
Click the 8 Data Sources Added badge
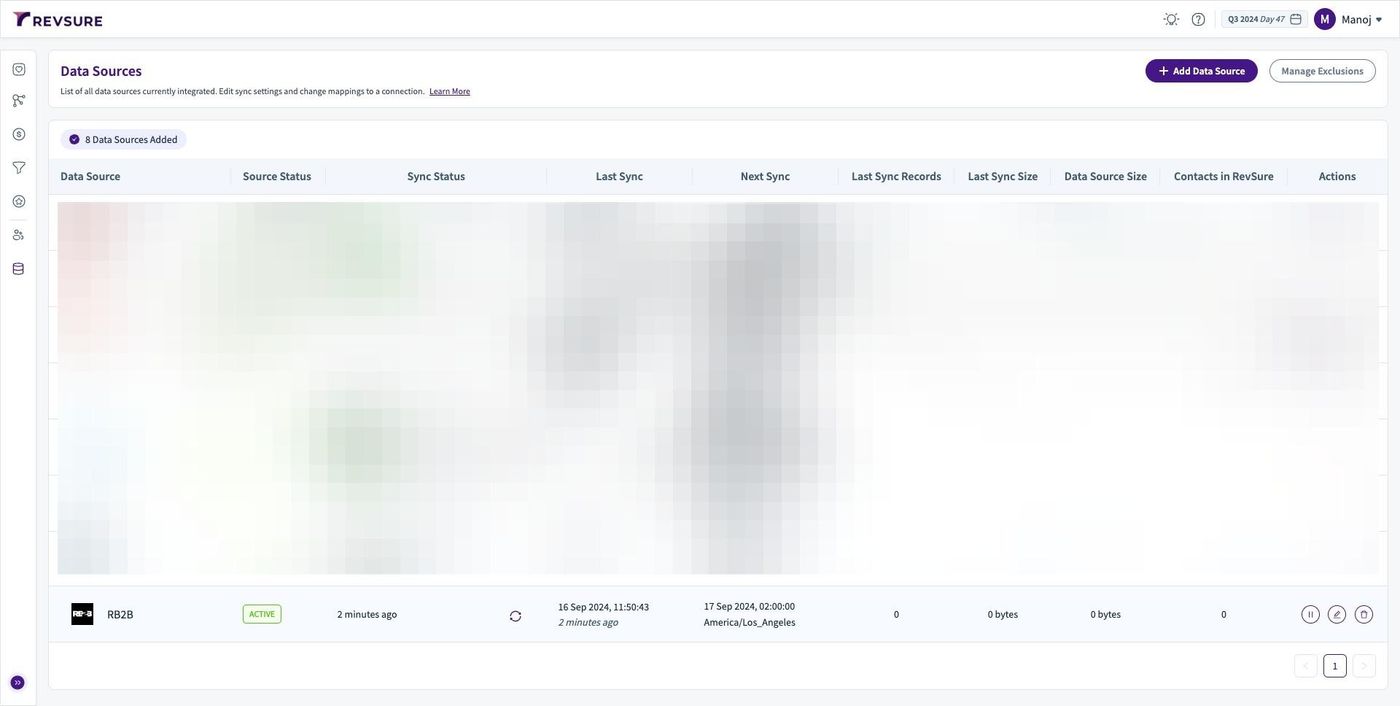coord(124,139)
